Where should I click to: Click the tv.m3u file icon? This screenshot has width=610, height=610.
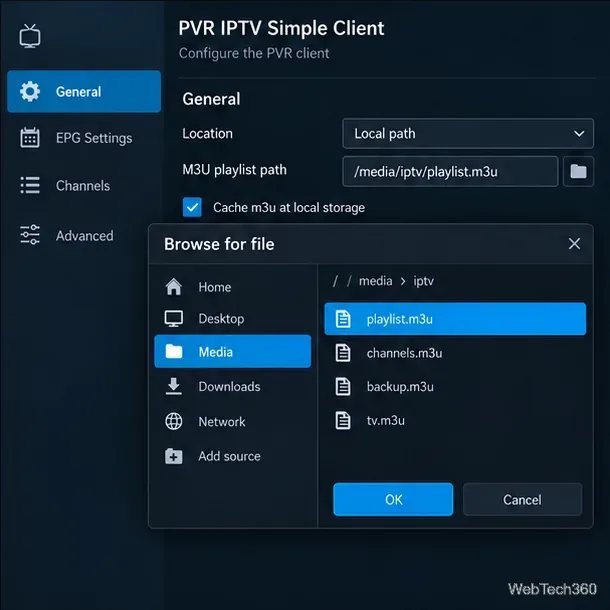point(343,421)
